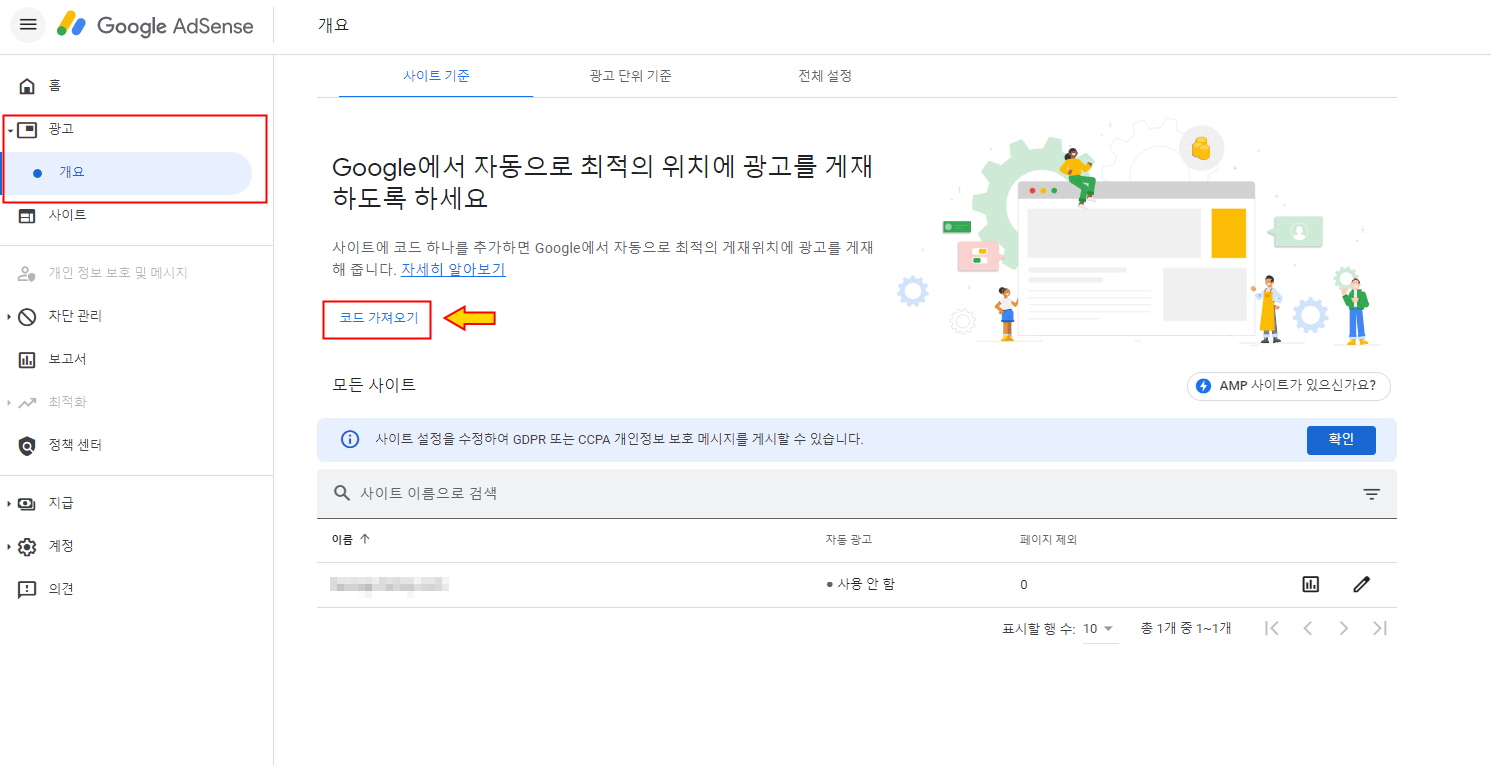The height and width of the screenshot is (765, 1491).
Task: Click the pencil edit icon for site
Action: coord(1361,584)
